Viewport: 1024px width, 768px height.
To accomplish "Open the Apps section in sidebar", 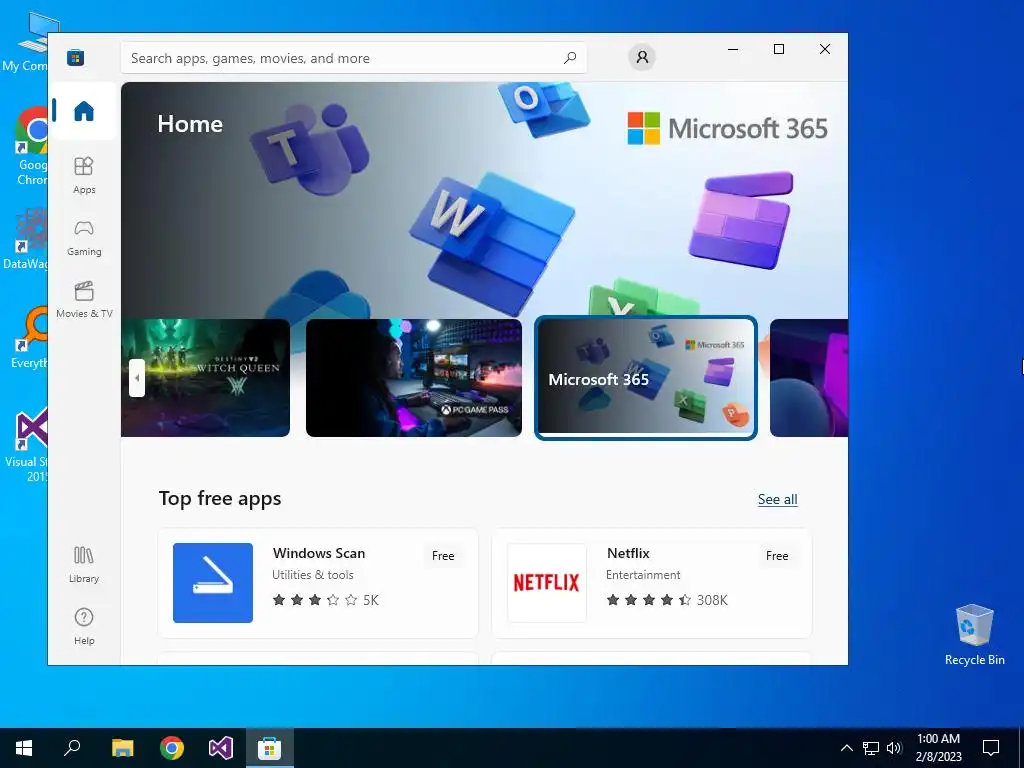I will click(x=84, y=176).
